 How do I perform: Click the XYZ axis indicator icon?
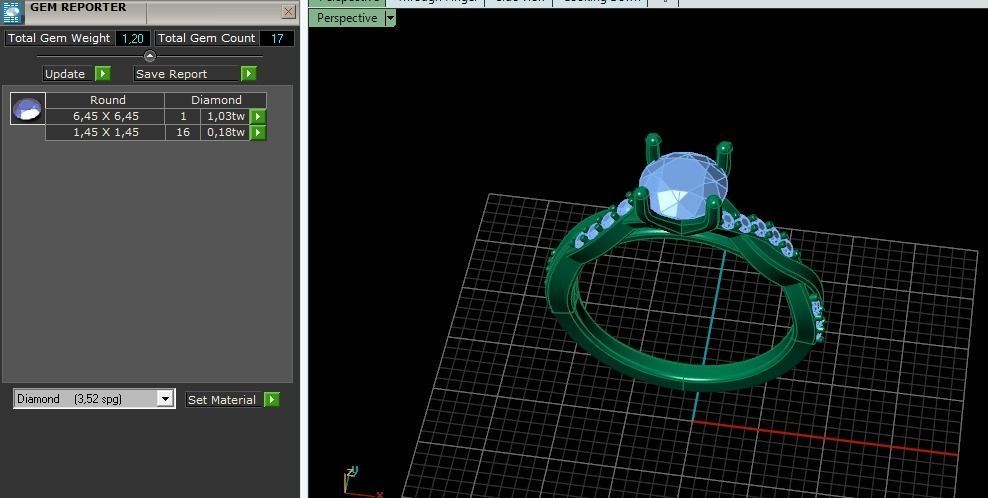[x=360, y=482]
